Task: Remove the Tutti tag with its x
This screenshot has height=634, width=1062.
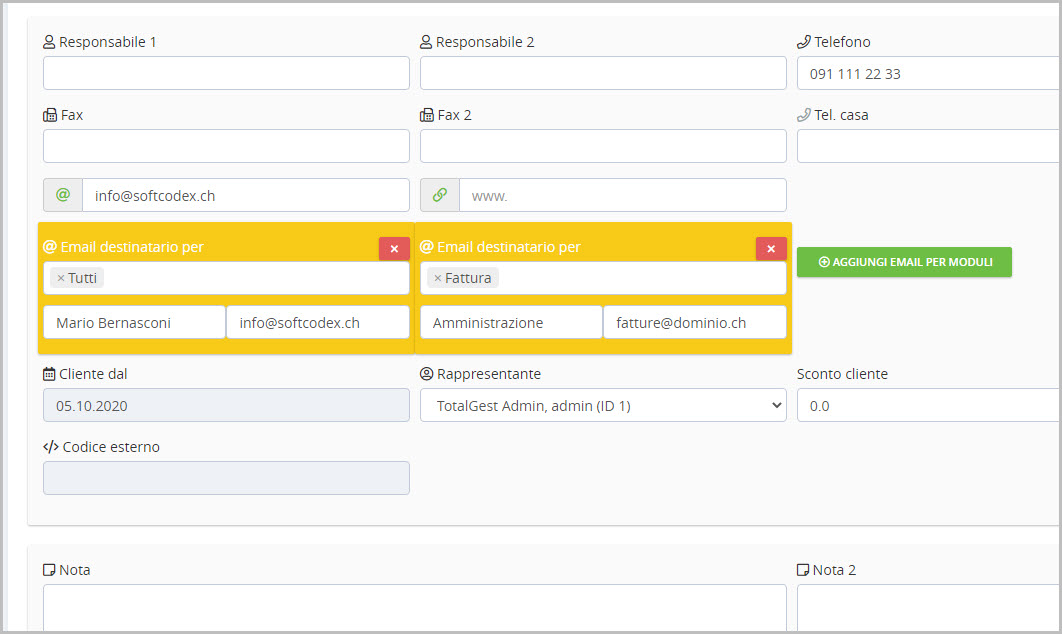Action: 61,278
